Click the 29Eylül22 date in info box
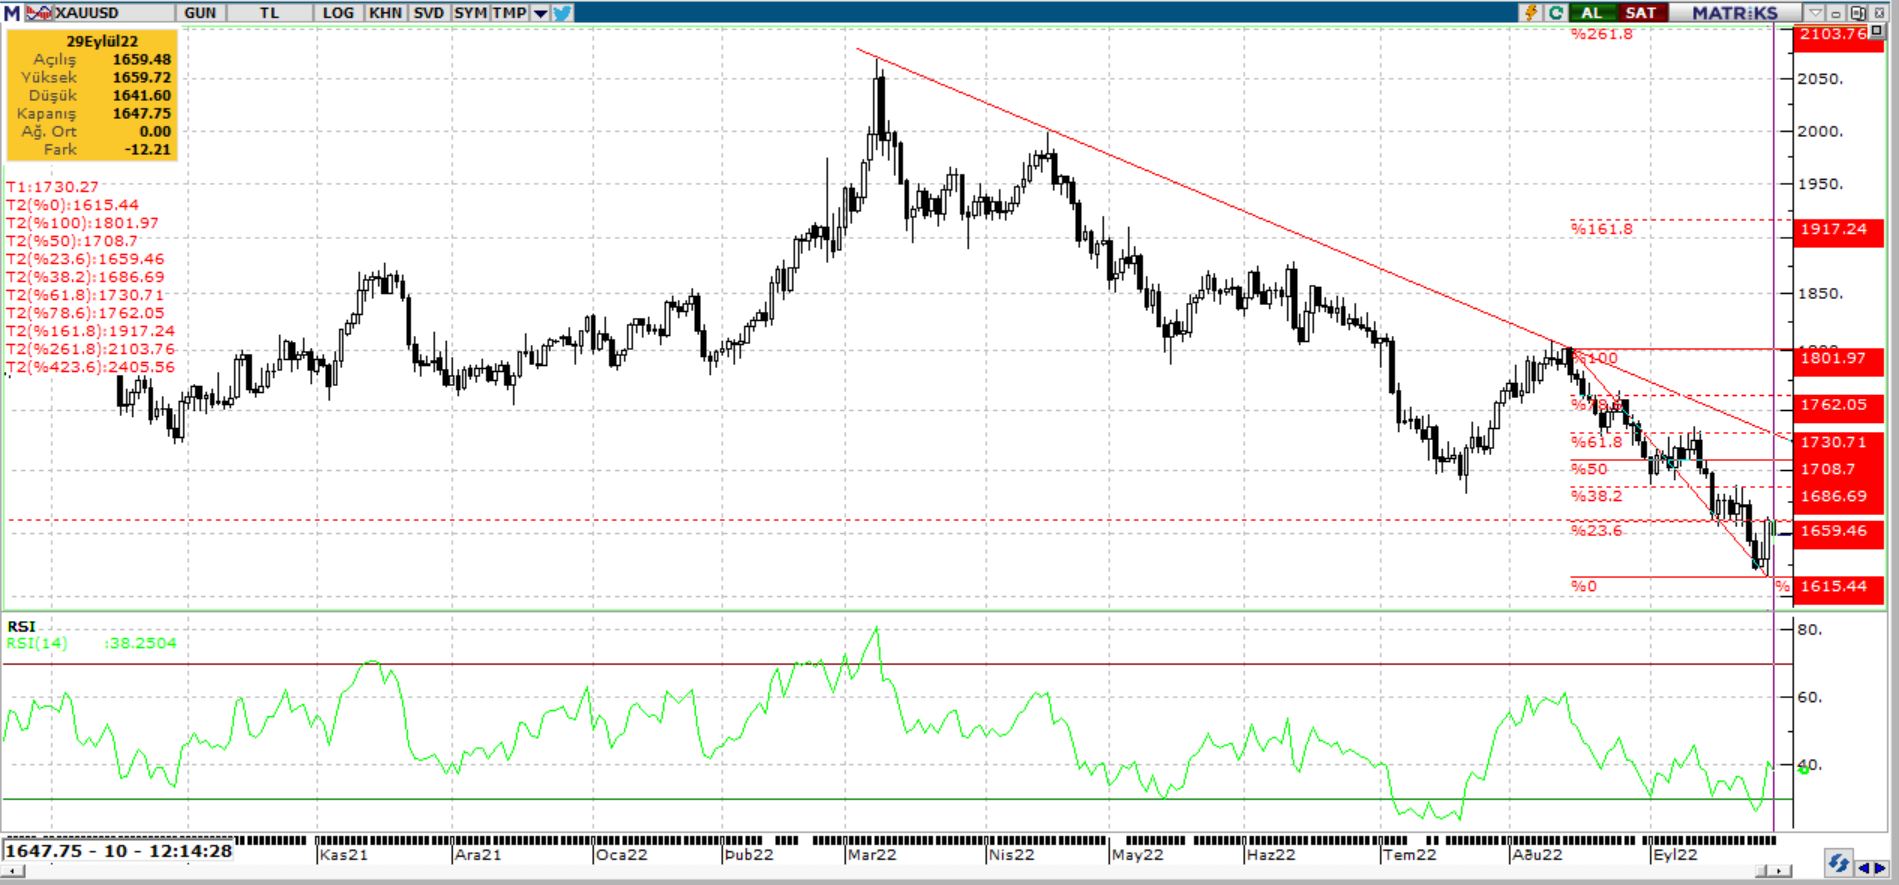This screenshot has width=1899, height=885. tap(102, 42)
